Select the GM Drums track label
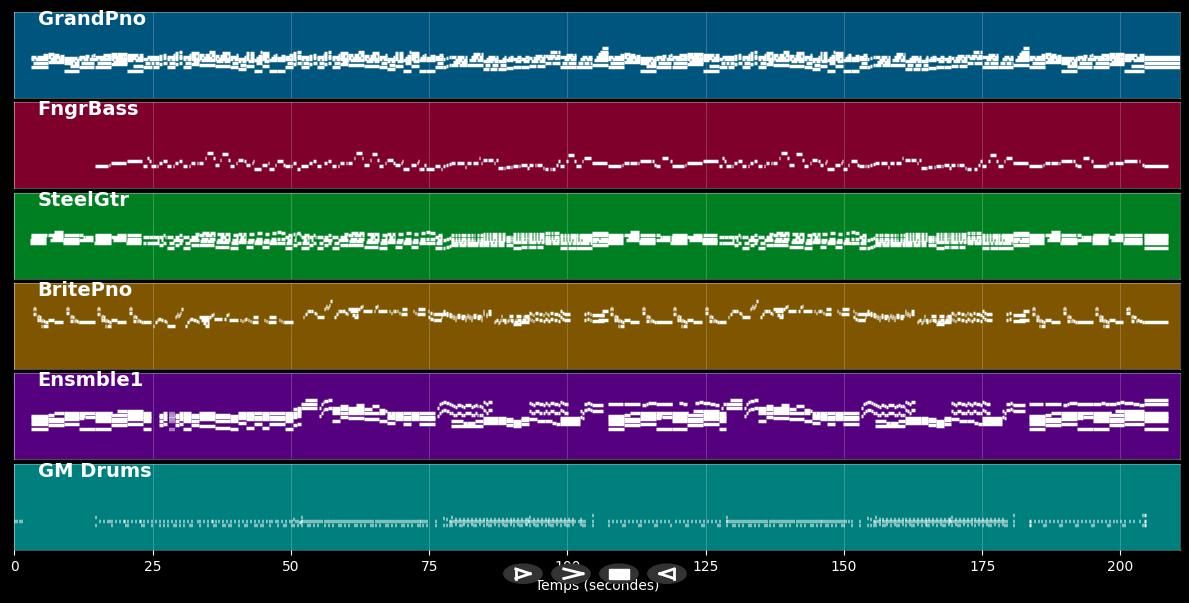The image size is (1189, 603). pyautogui.click(x=95, y=471)
